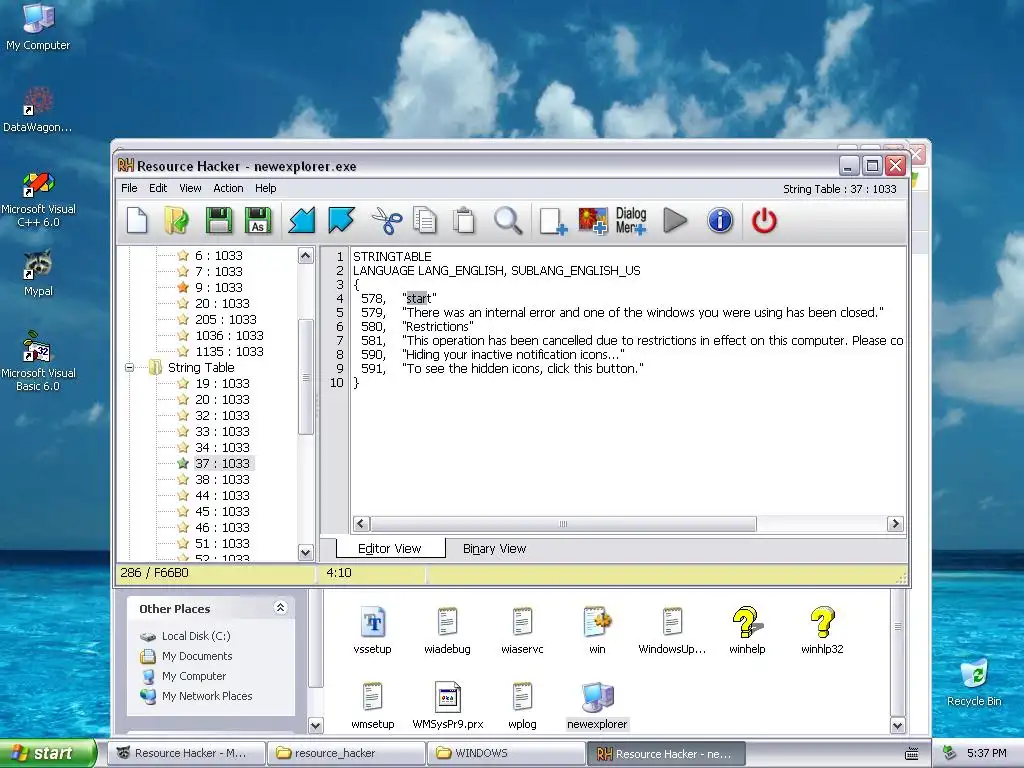
Task: Click the editor horizontal scroll left arrow
Action: click(x=361, y=524)
